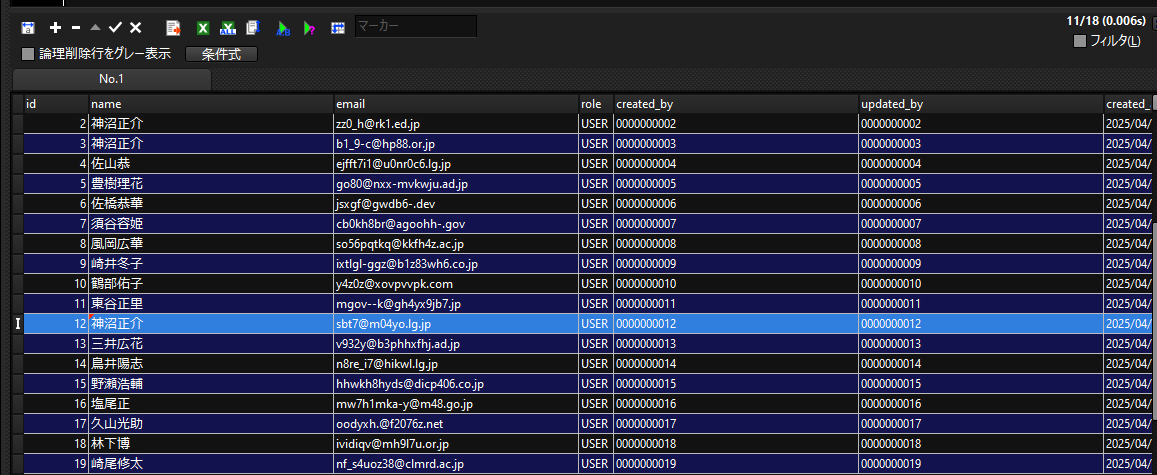Screen dimensions: 1157x475
Task: Select name cell 佐山恭
Action: 211,164
